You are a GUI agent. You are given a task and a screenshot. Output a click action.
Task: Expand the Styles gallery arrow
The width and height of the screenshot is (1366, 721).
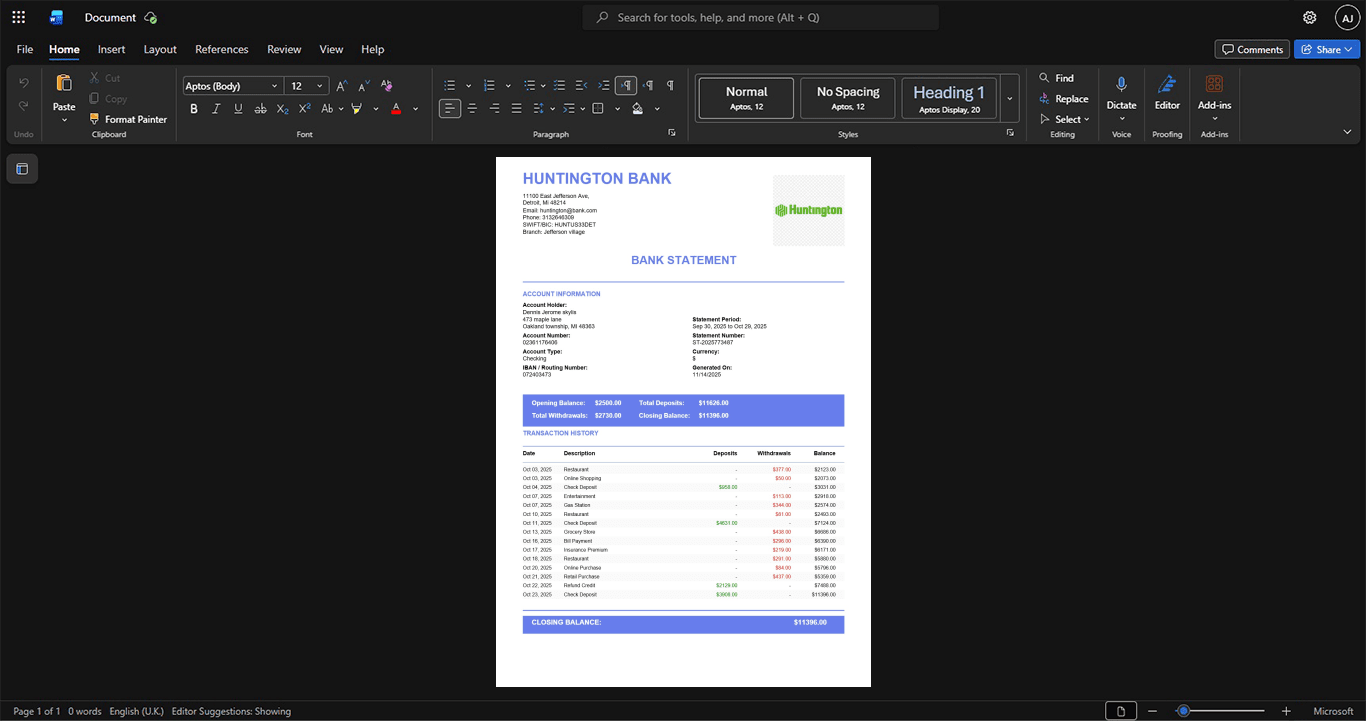pyautogui.click(x=1010, y=98)
